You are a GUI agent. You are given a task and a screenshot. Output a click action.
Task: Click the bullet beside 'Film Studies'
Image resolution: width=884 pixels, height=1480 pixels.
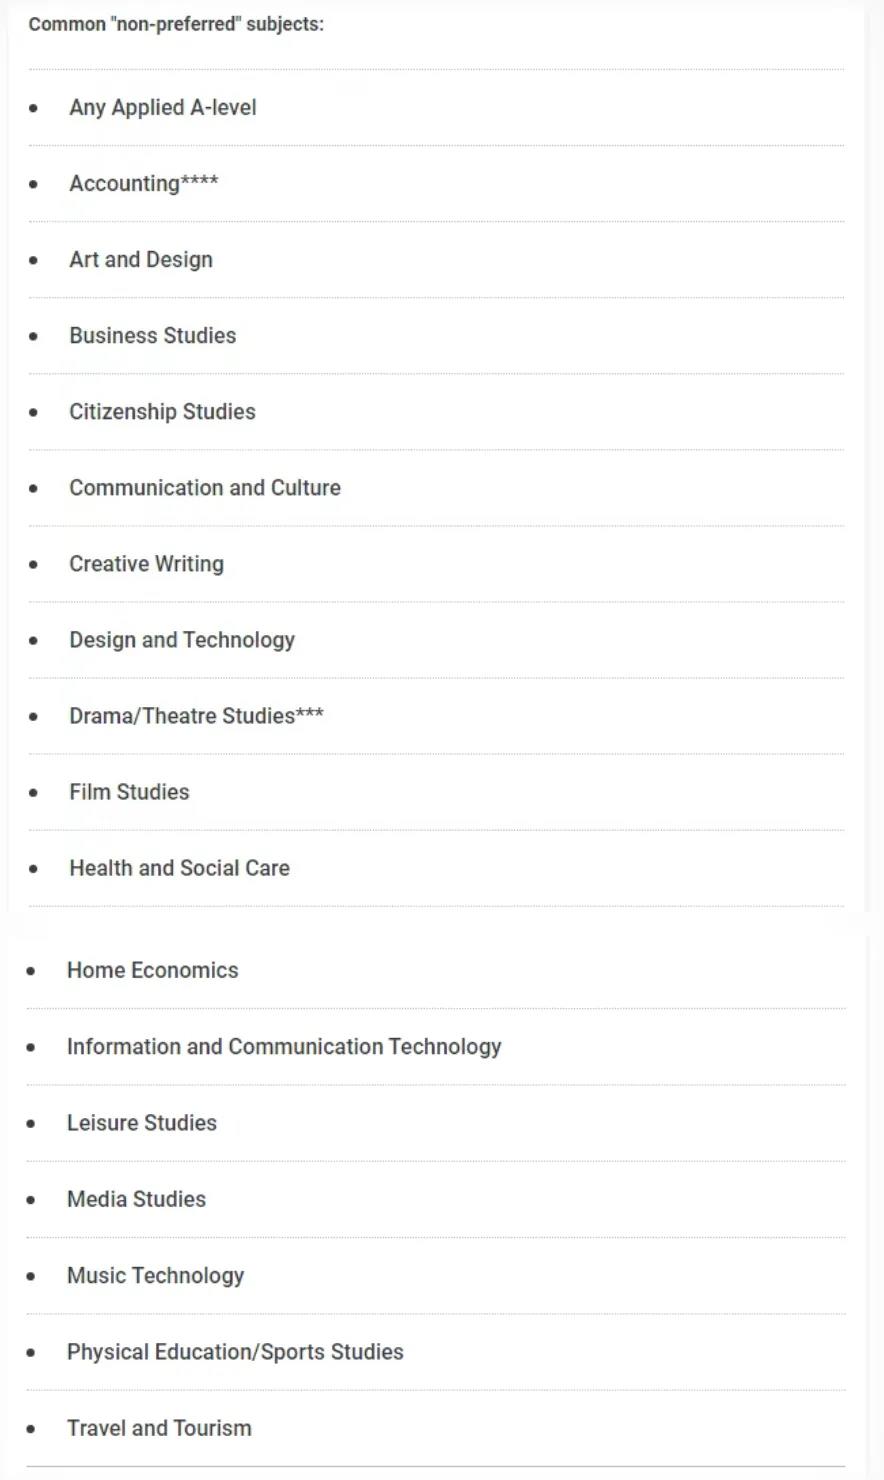[x=34, y=792]
